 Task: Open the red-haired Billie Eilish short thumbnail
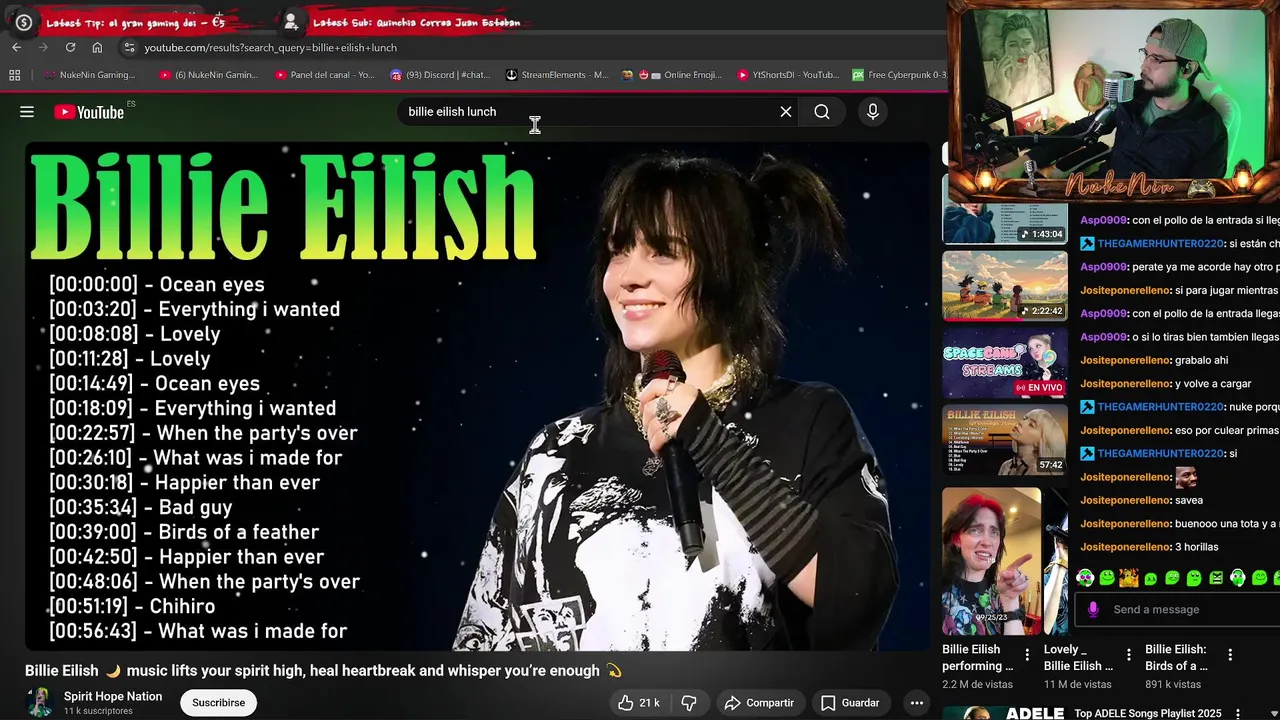[991, 561]
